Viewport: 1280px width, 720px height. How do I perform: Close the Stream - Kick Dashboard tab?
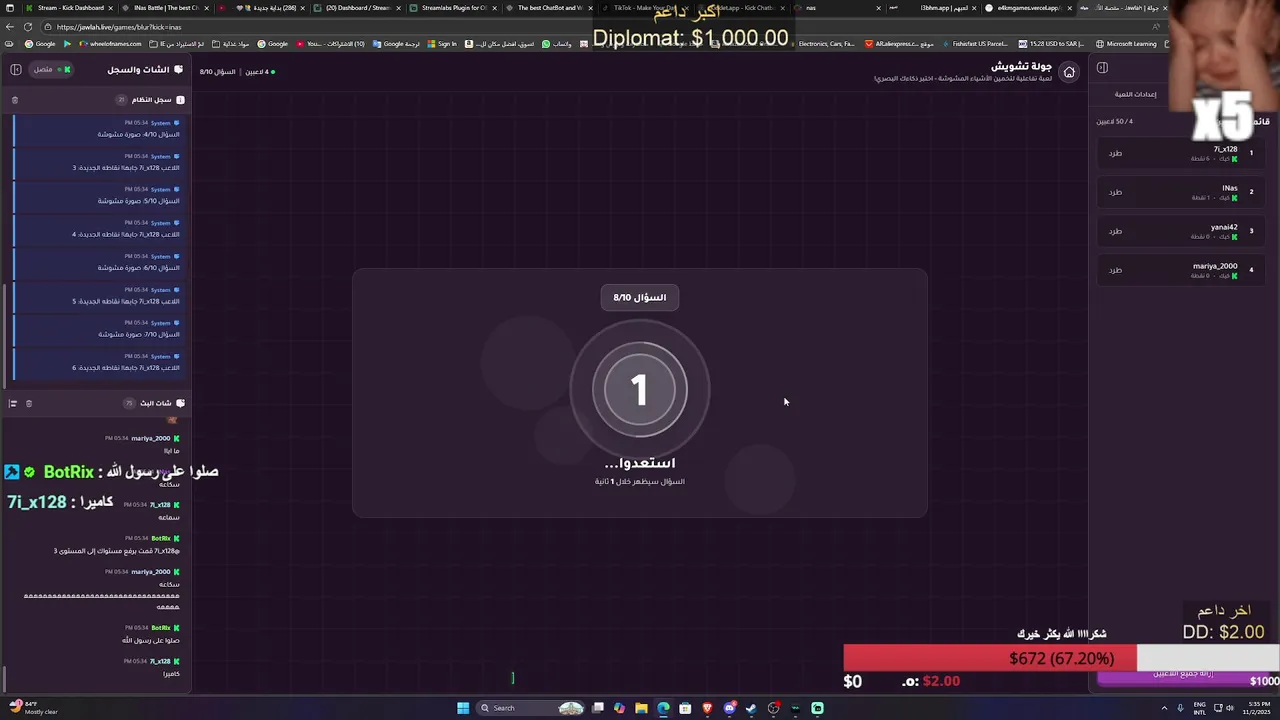click(111, 8)
